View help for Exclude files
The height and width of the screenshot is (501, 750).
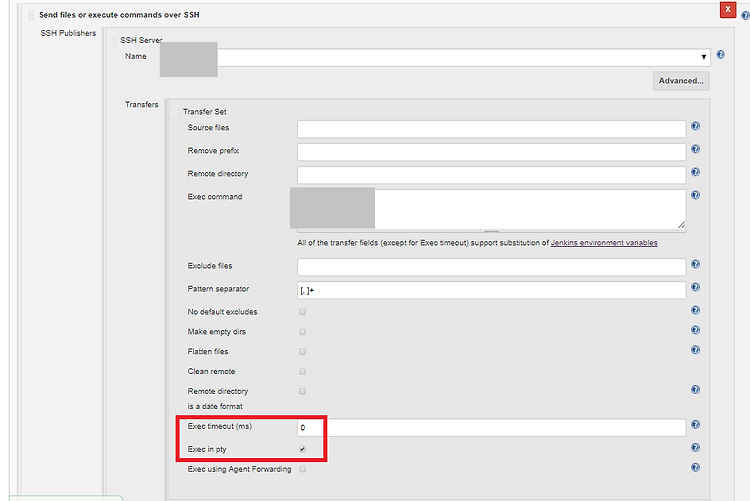click(695, 264)
